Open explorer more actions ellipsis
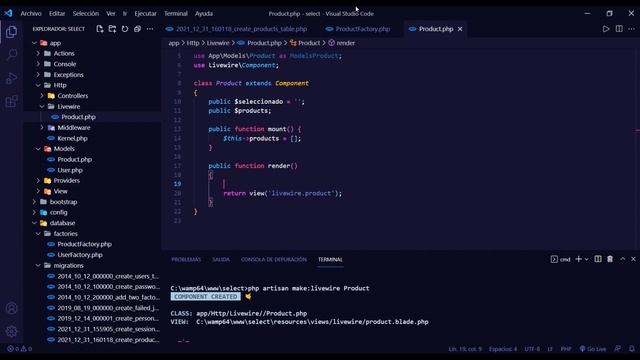 click(x=150, y=29)
